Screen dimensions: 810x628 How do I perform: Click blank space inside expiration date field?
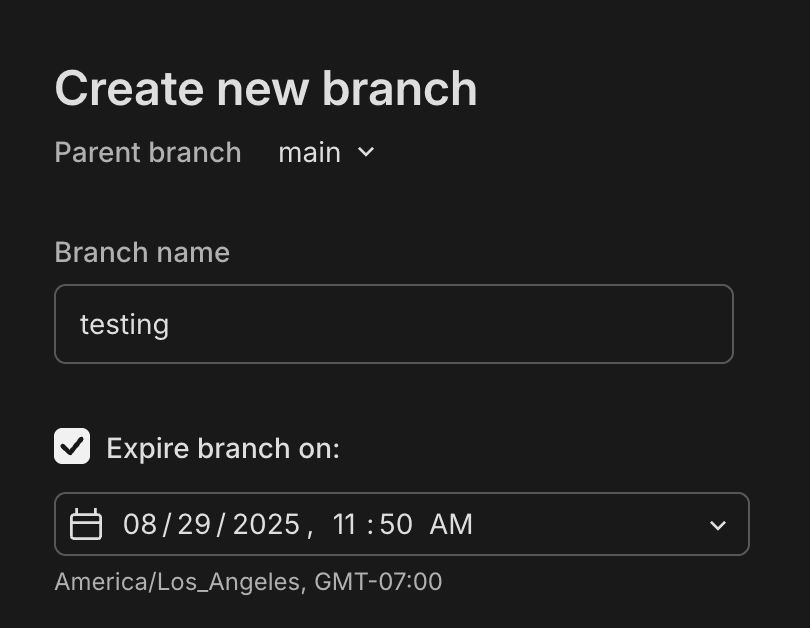(x=590, y=524)
